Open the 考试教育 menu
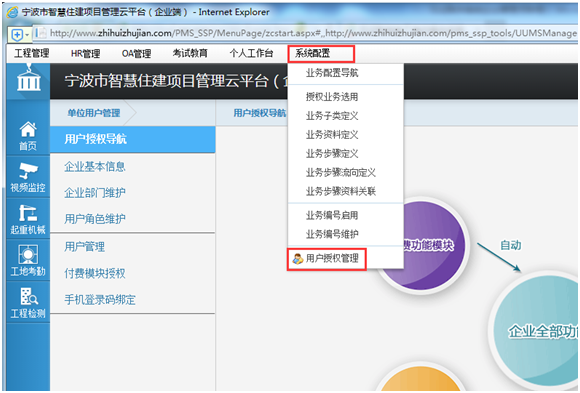This screenshot has height=393, width=580. coord(190,54)
